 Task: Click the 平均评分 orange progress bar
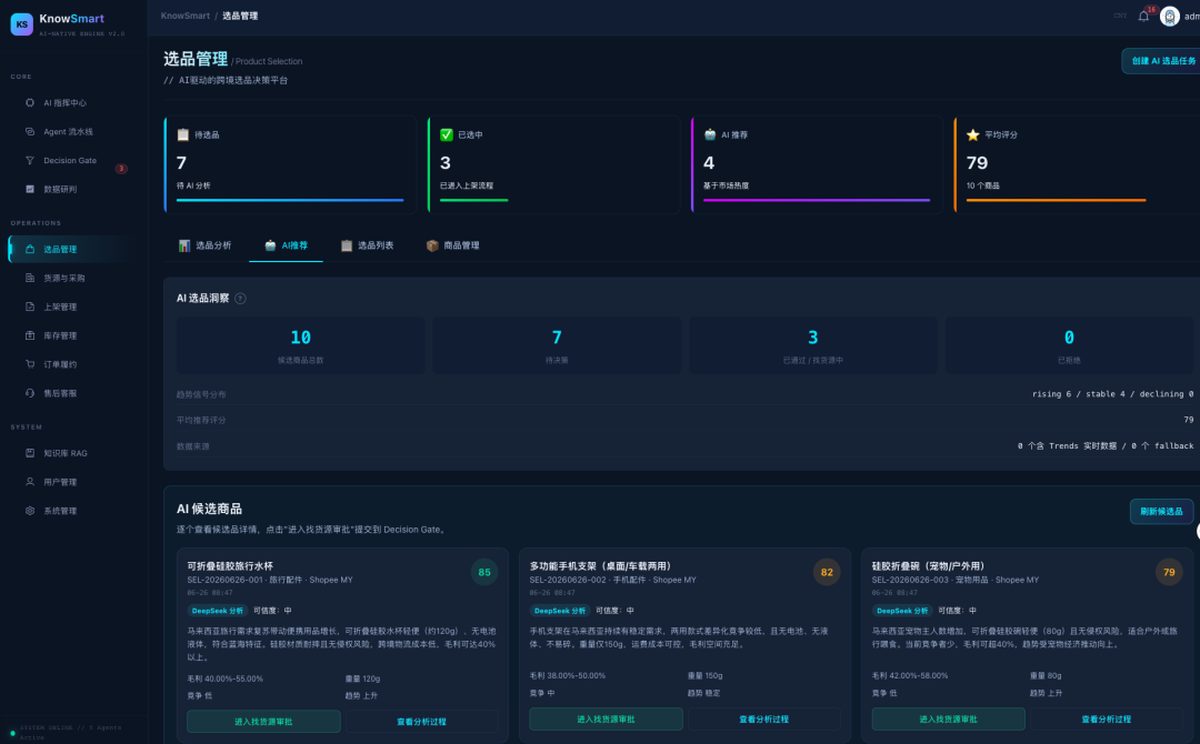(x=1056, y=200)
